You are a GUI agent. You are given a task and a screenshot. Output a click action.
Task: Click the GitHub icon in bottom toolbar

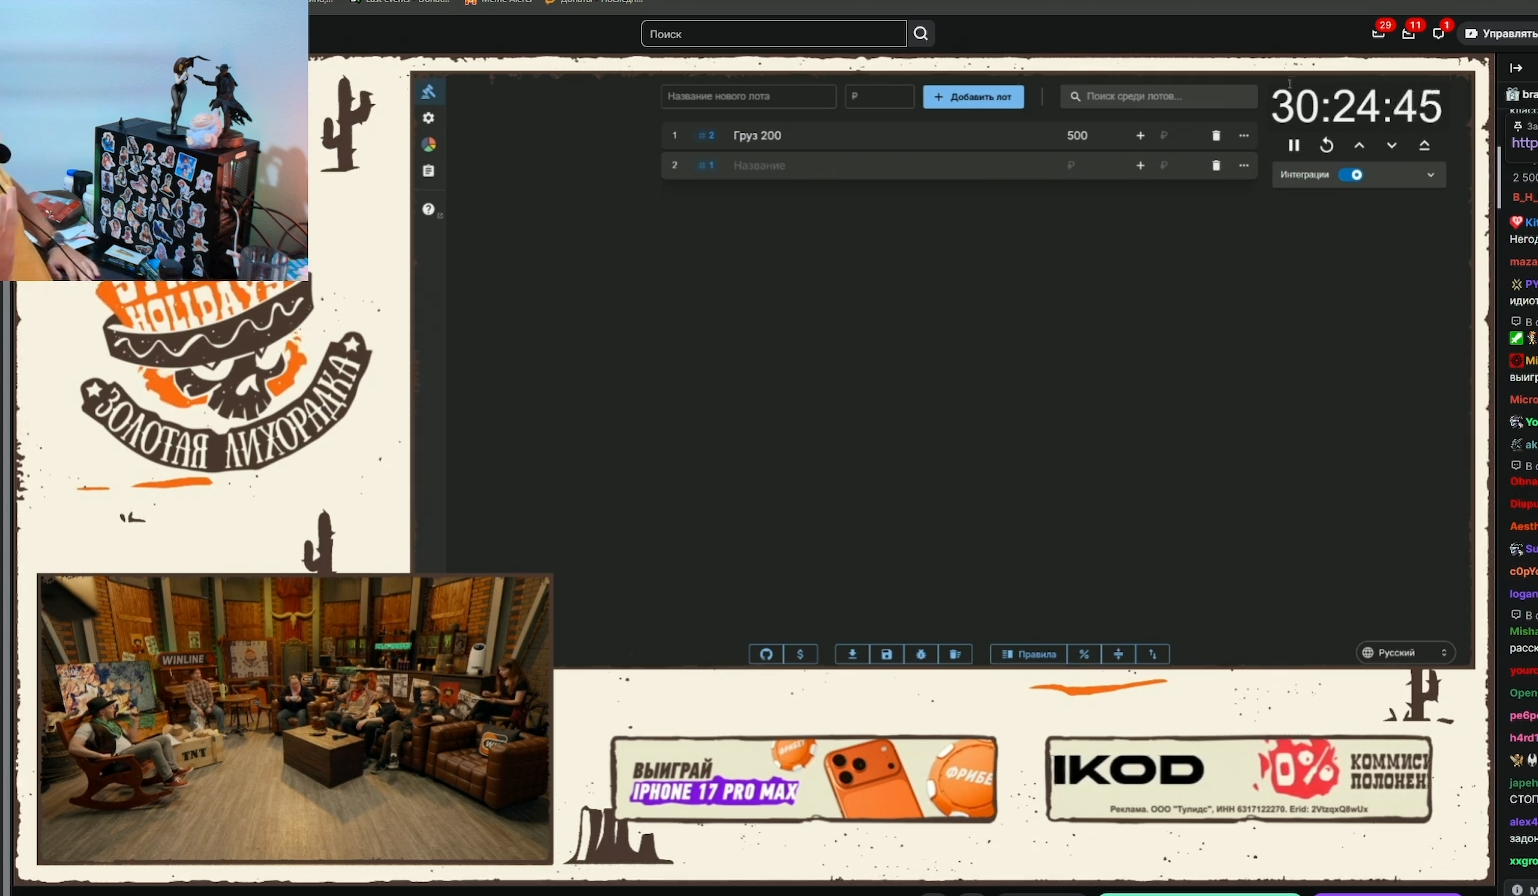pos(766,654)
